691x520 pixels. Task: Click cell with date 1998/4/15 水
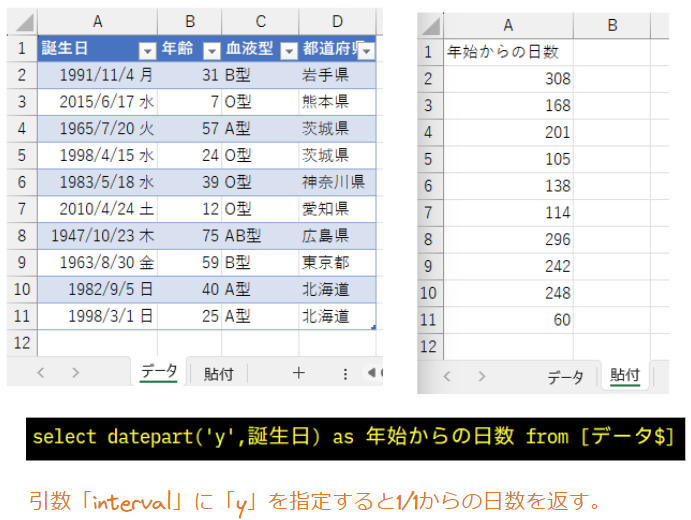[x=97, y=156]
